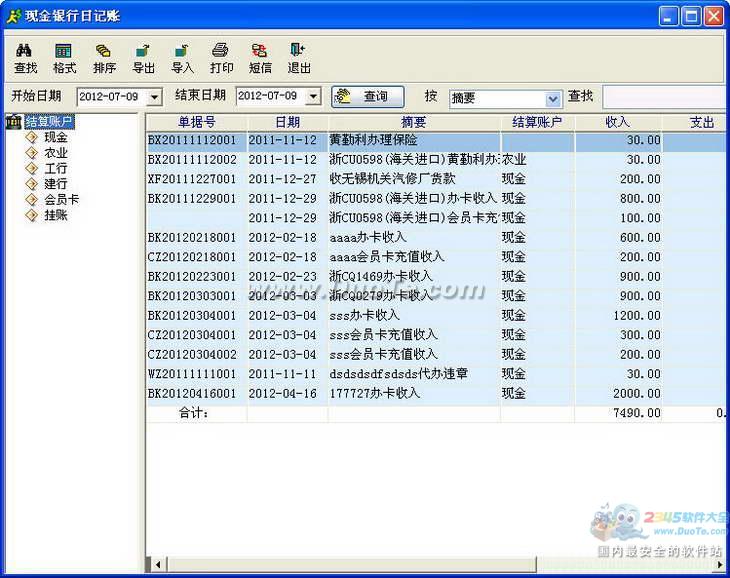Viewport: 730px width, 578px height.
Task: Open the 开始日期 date dropdown
Action: [154, 97]
